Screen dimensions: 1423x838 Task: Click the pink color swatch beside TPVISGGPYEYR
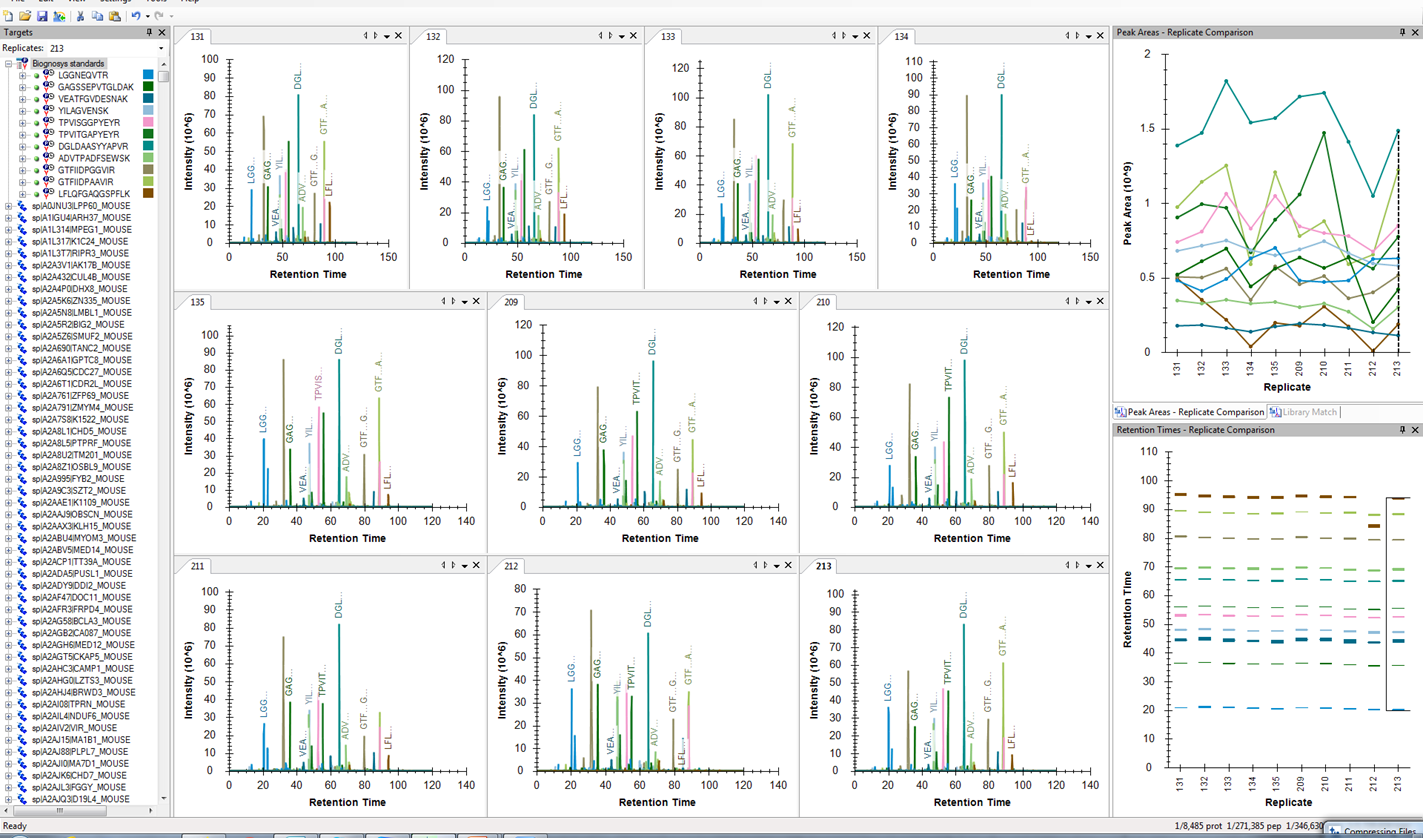tap(148, 122)
